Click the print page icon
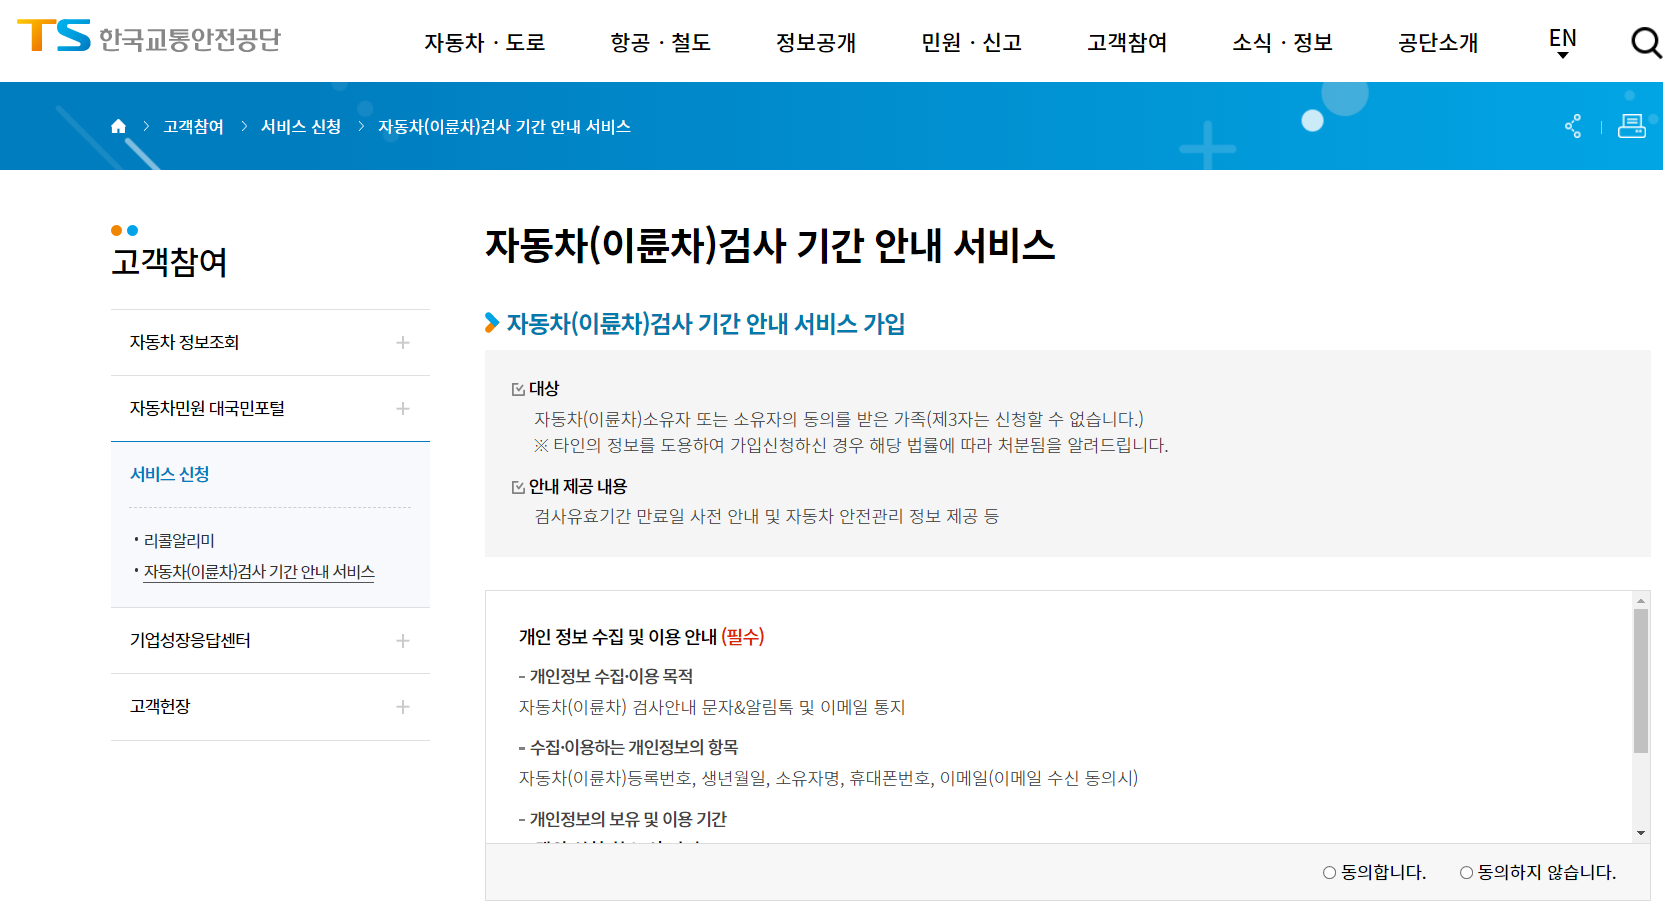The height and width of the screenshot is (918, 1663). pyautogui.click(x=1631, y=126)
